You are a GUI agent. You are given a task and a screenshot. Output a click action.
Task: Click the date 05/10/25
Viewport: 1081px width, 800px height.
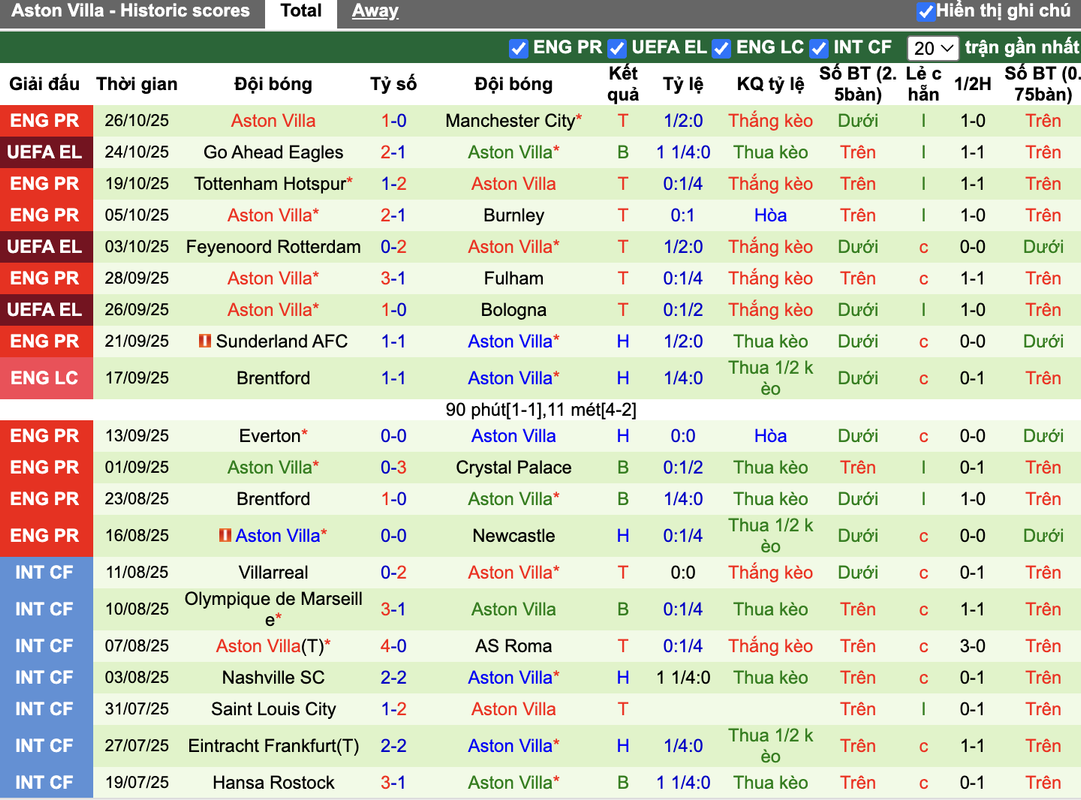[x=137, y=216]
